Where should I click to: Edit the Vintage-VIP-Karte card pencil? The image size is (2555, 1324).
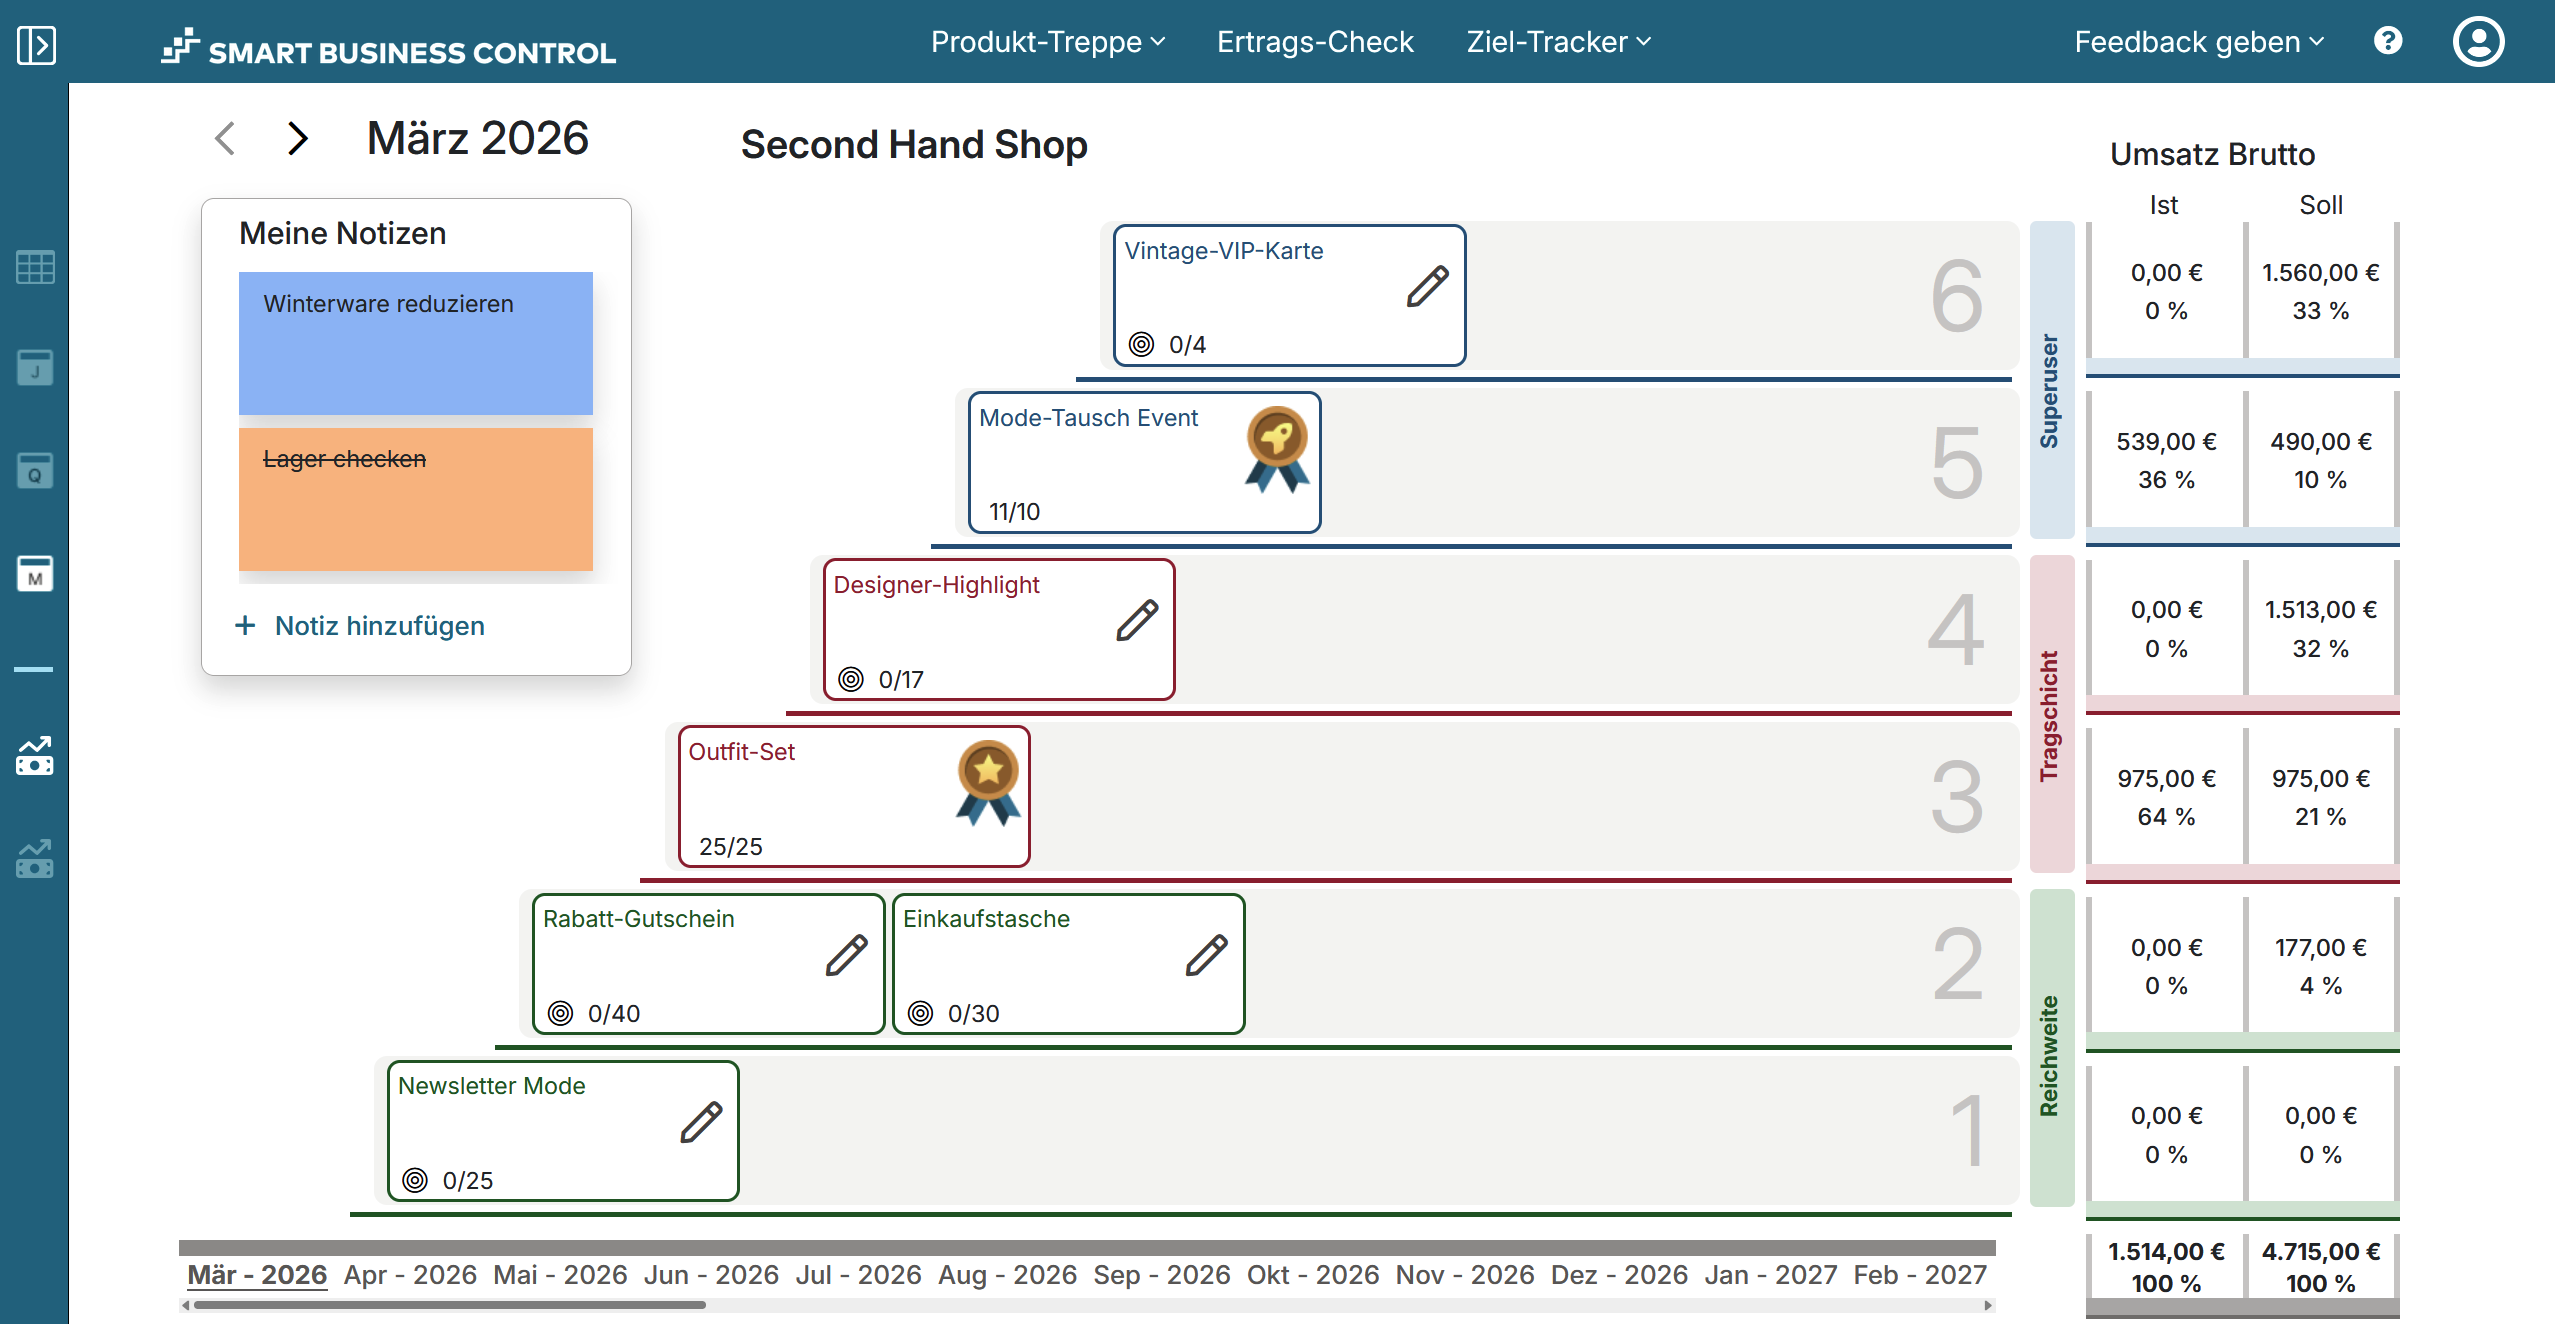[x=1427, y=287]
